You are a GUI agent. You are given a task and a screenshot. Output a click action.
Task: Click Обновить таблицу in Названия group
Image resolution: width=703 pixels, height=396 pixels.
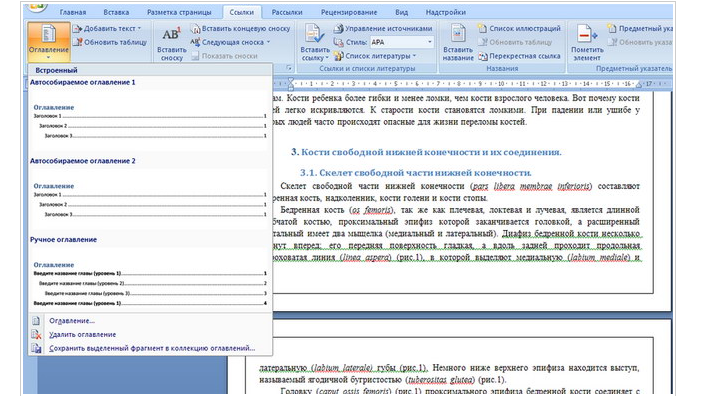(x=515, y=42)
